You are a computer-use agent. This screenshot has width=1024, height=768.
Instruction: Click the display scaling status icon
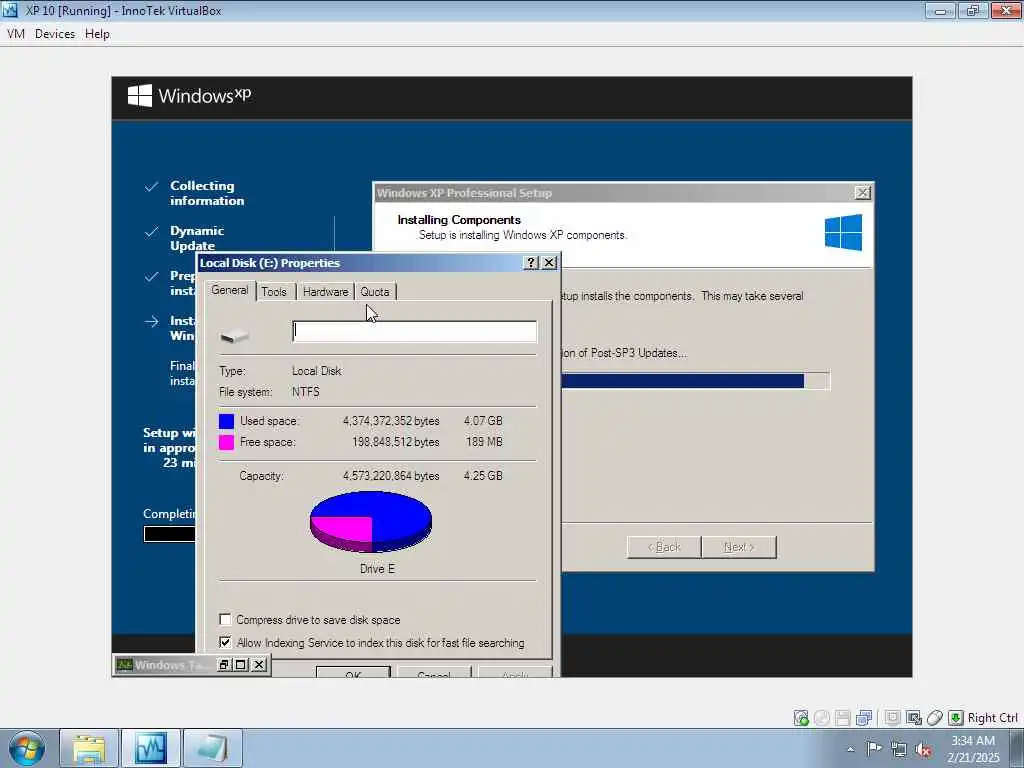pos(914,718)
